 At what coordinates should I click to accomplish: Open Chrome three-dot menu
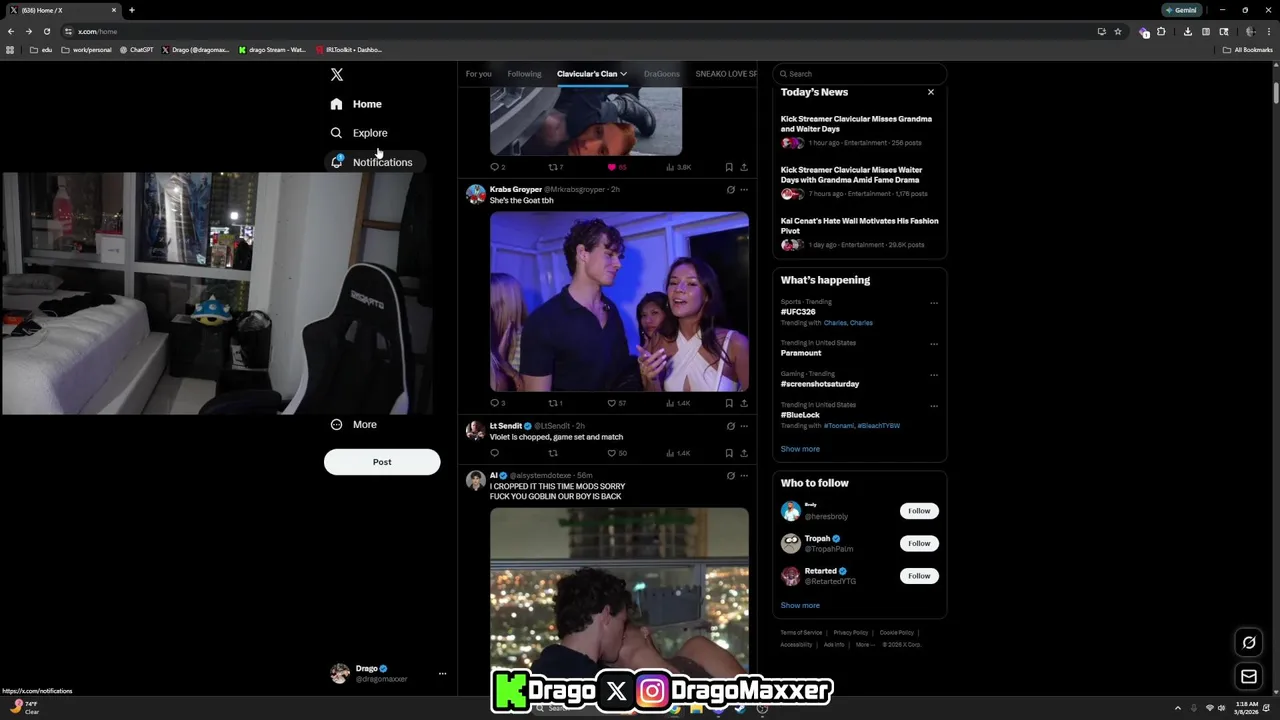click(1270, 31)
